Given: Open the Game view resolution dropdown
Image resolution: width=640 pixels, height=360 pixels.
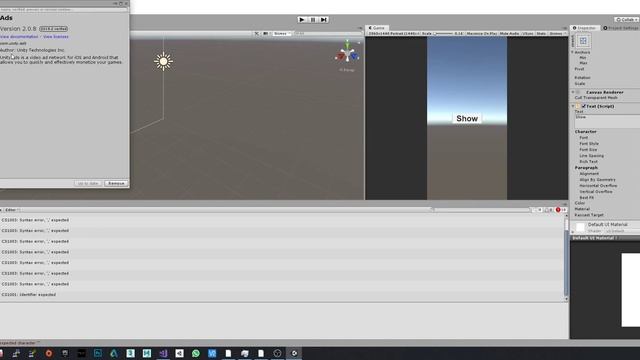Looking at the screenshot, I should (394, 33).
